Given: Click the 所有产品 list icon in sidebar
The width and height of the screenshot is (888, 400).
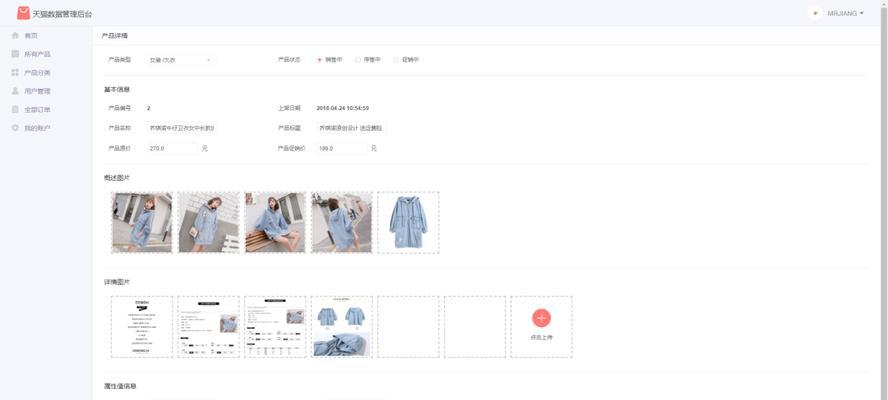Looking at the screenshot, I should click(15, 54).
